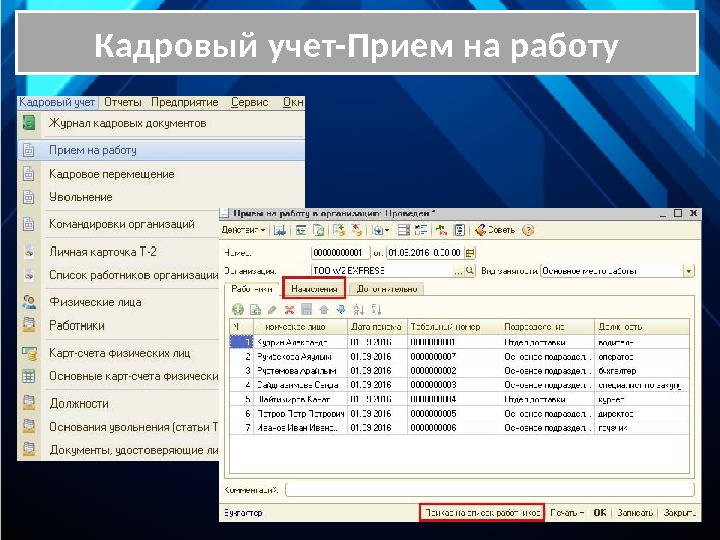
Task: Click the sort ascending icon
Action: (x=359, y=309)
